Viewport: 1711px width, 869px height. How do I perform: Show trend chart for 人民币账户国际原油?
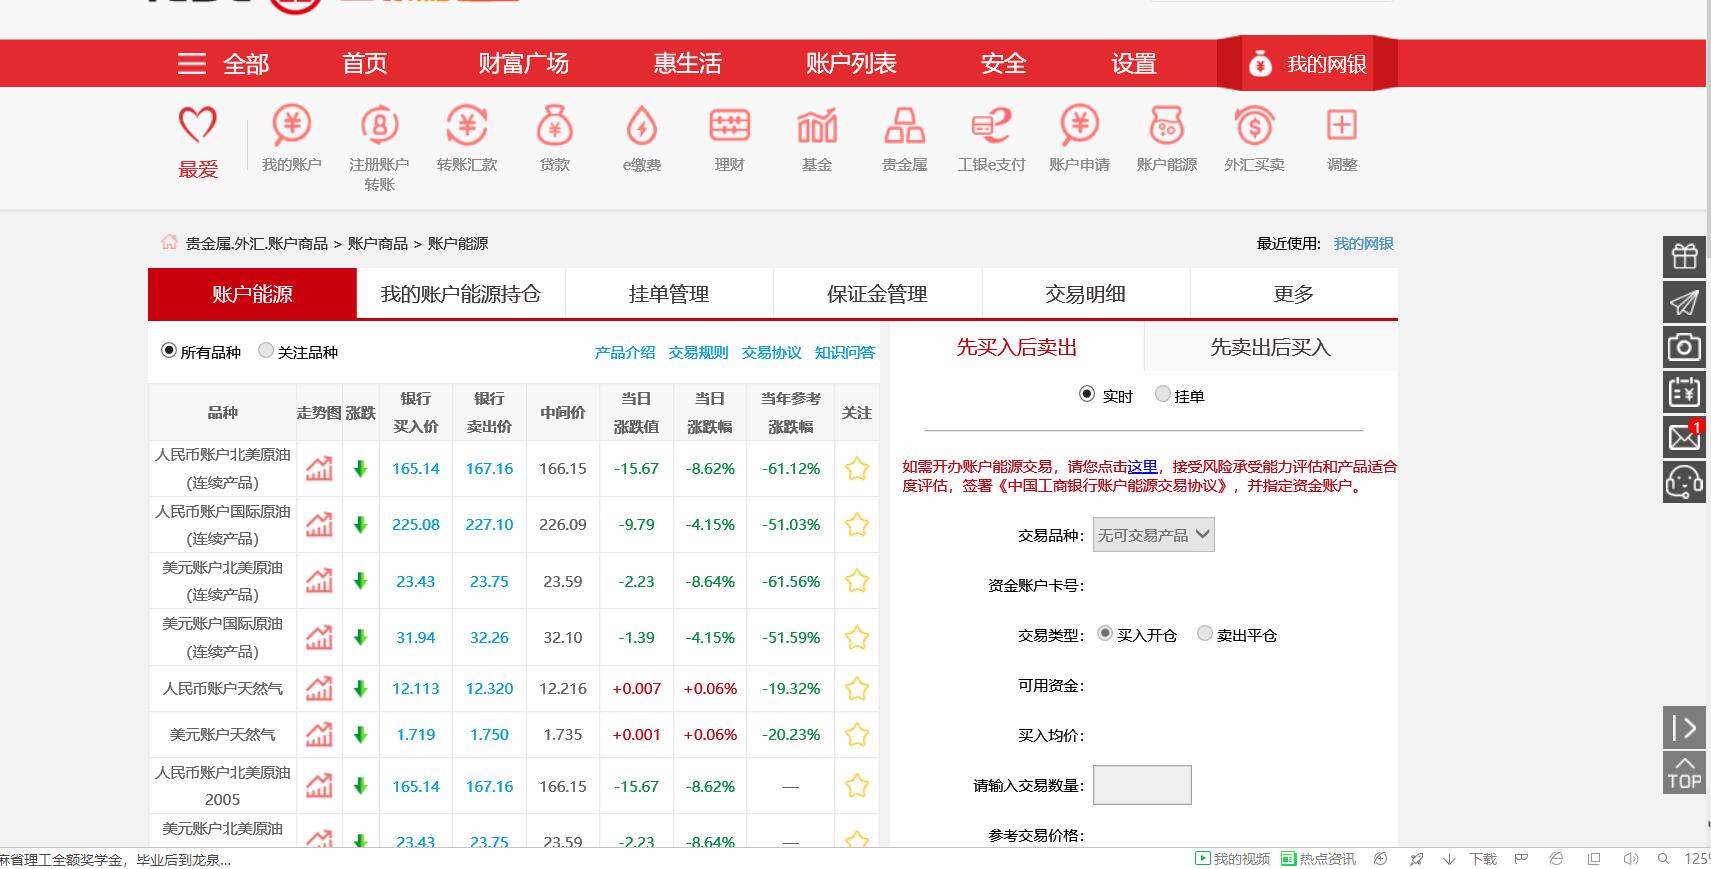pos(319,524)
